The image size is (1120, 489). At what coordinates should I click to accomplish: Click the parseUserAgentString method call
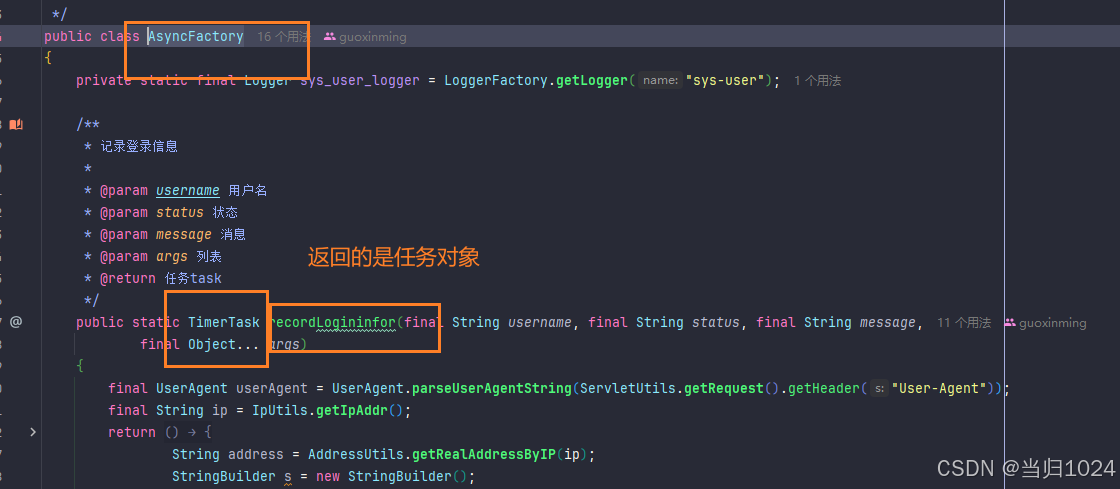tap(492, 388)
